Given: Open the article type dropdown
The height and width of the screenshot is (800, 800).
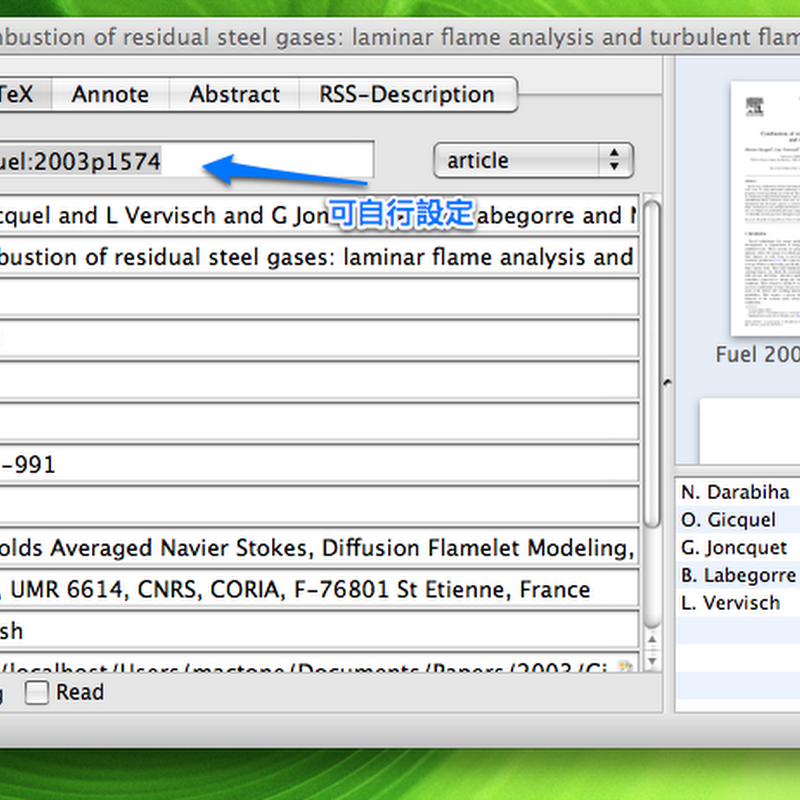Looking at the screenshot, I should pyautogui.click(x=532, y=160).
